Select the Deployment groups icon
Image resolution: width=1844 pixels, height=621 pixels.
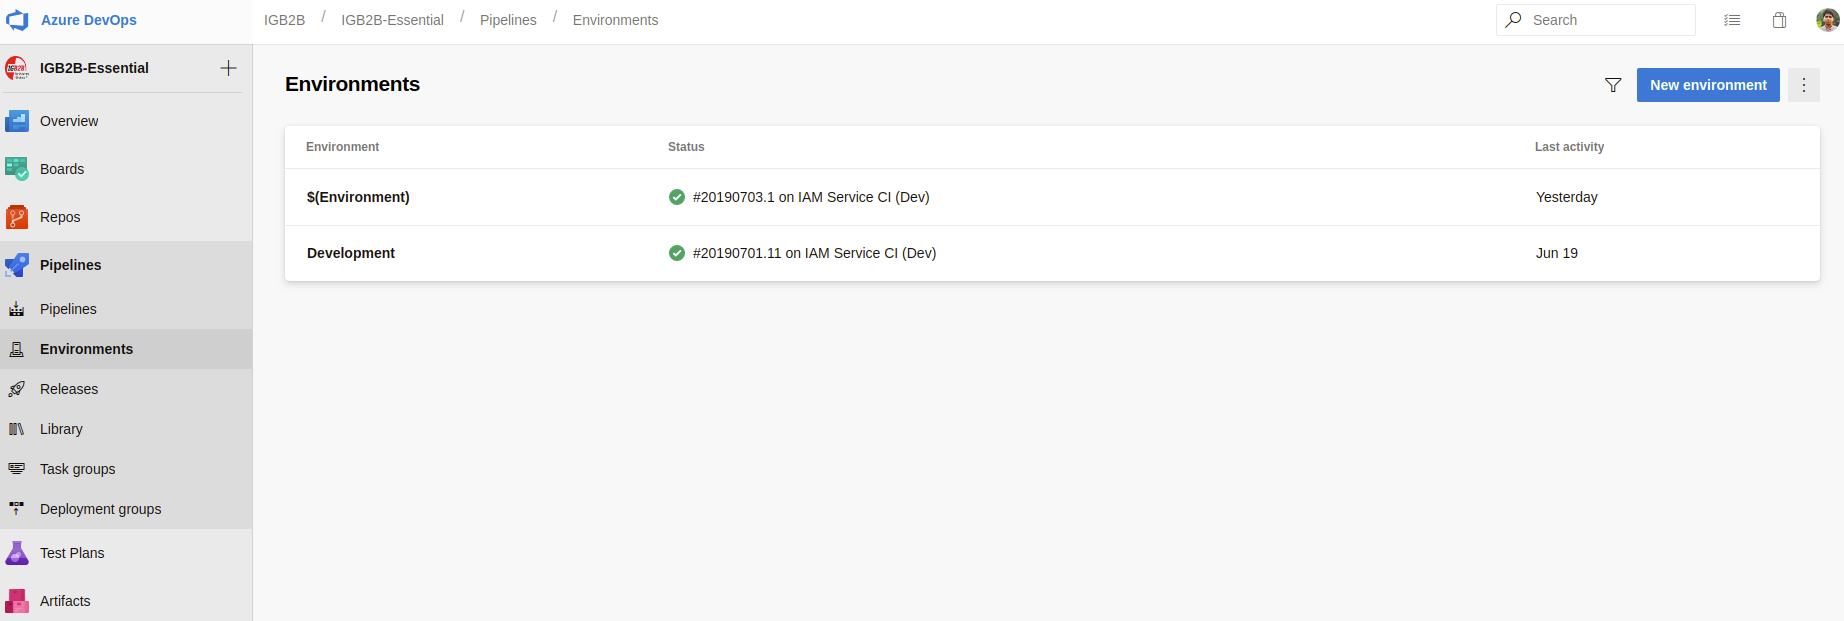17,509
